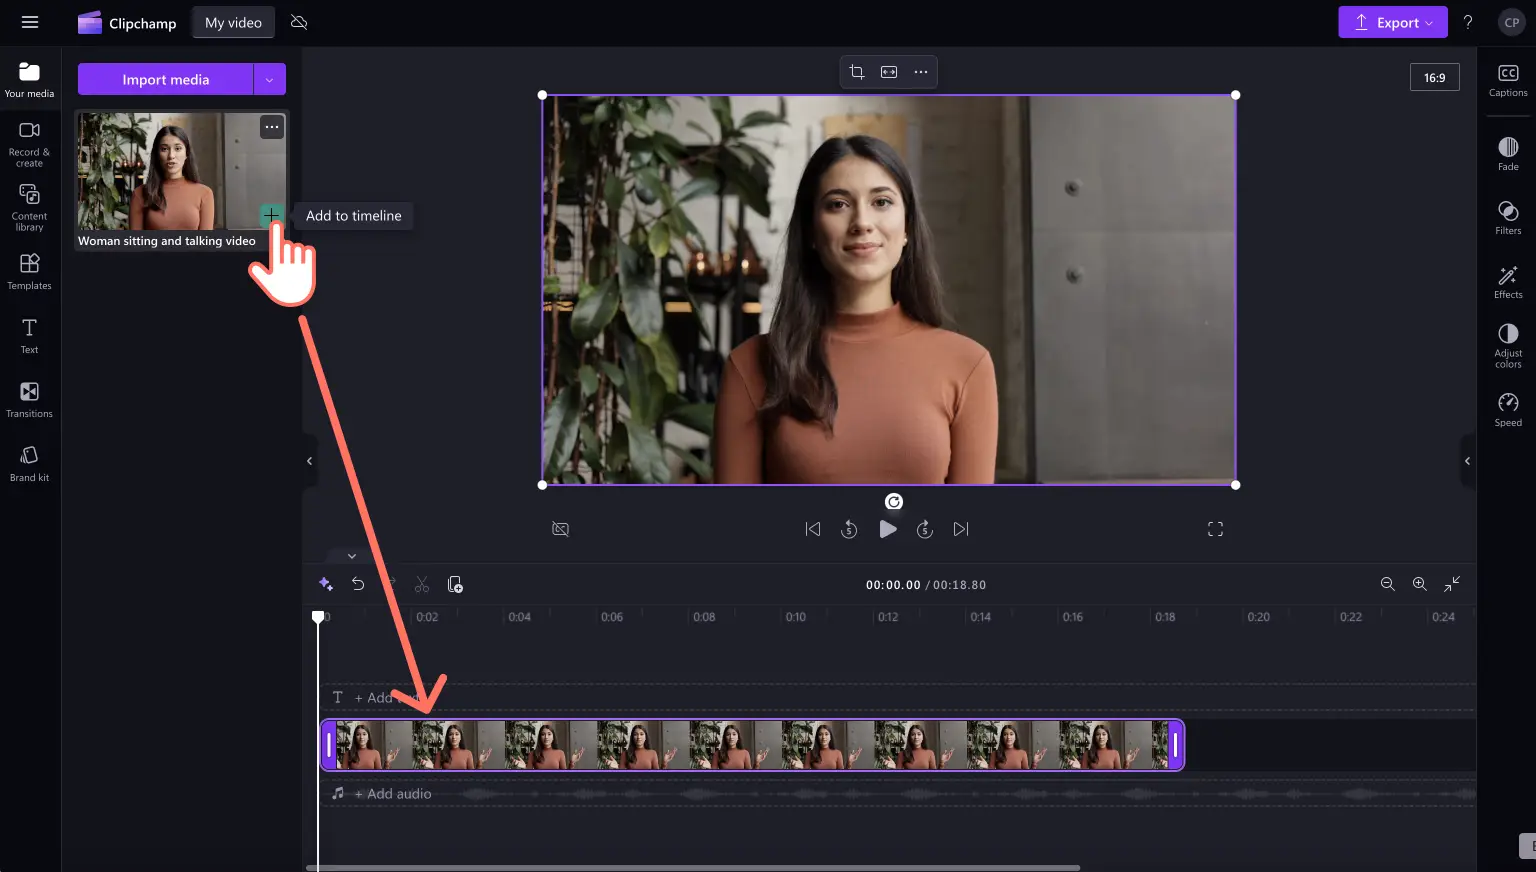
Task: Play the video preview
Action: coord(888,529)
